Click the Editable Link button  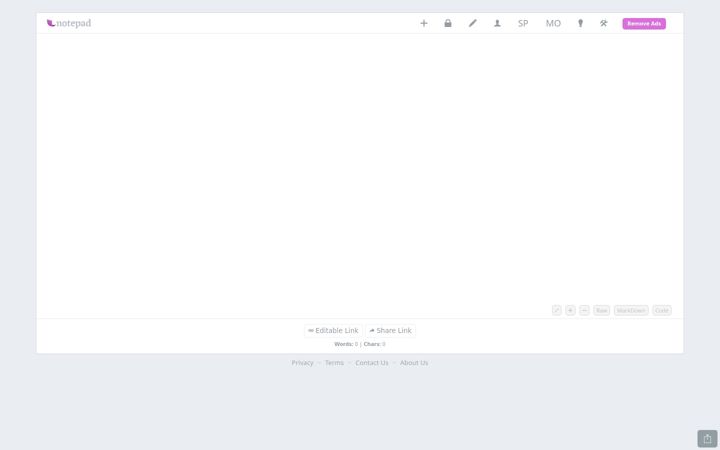click(333, 331)
